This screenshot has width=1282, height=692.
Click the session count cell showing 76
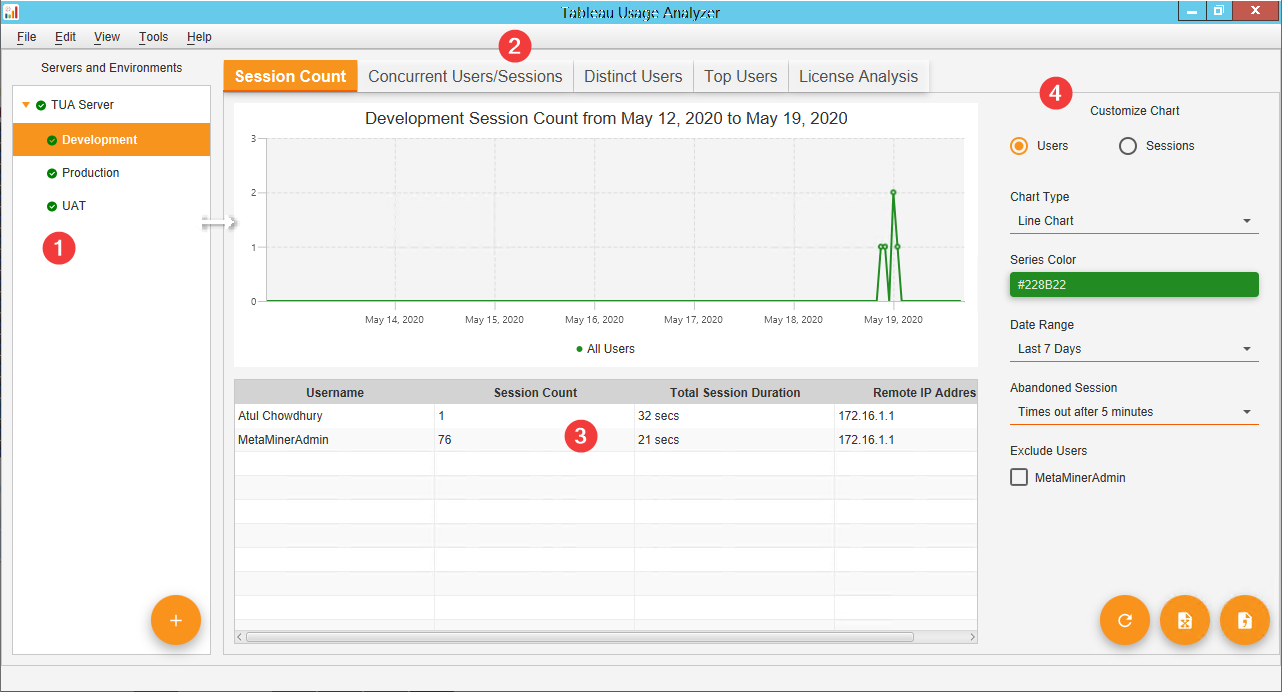coord(535,440)
